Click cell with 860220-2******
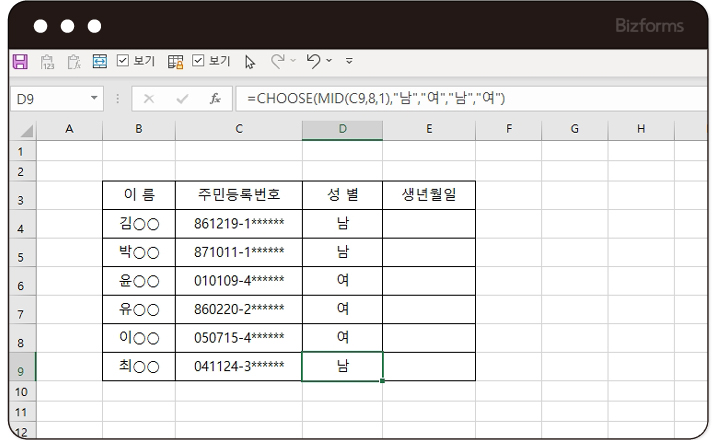715x440 pixels. coord(239,310)
